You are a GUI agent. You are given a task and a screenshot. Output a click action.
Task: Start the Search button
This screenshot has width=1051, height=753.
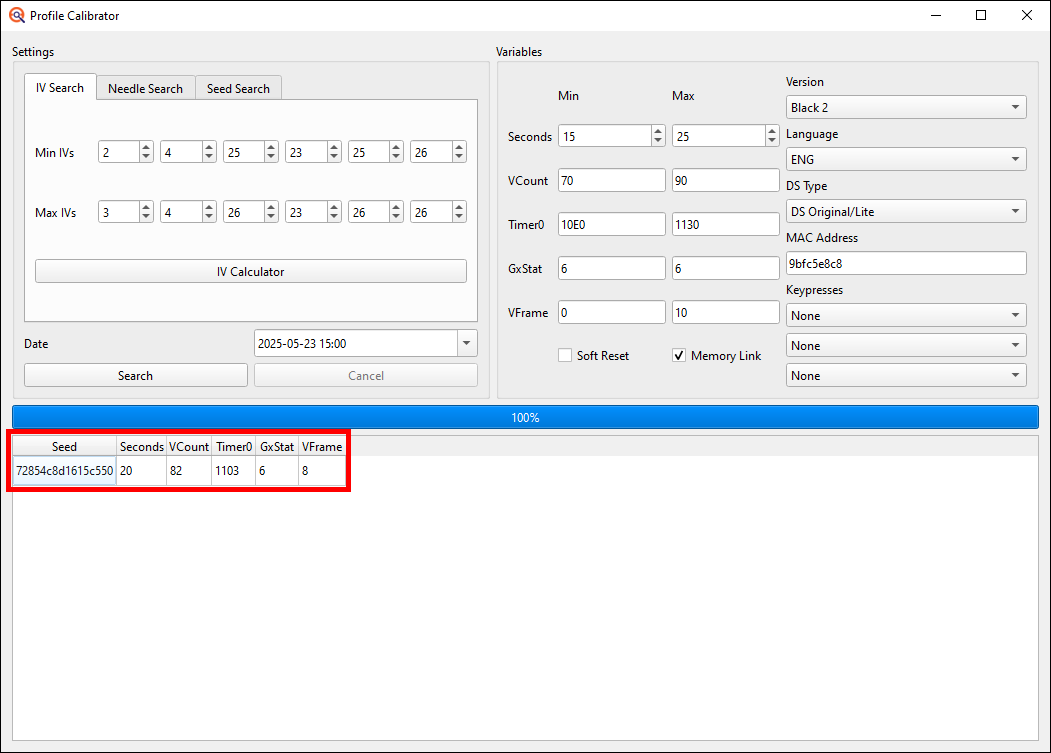tap(135, 375)
